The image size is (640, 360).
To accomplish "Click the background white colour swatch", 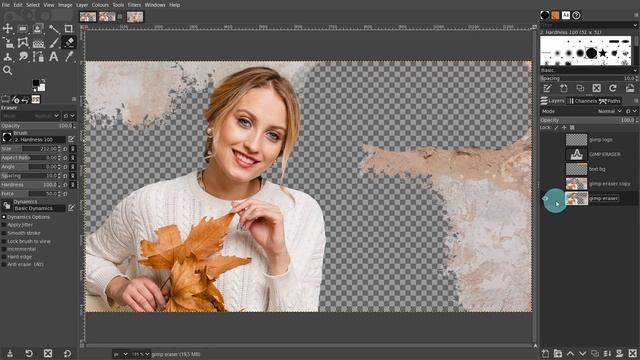I will tap(42, 87).
